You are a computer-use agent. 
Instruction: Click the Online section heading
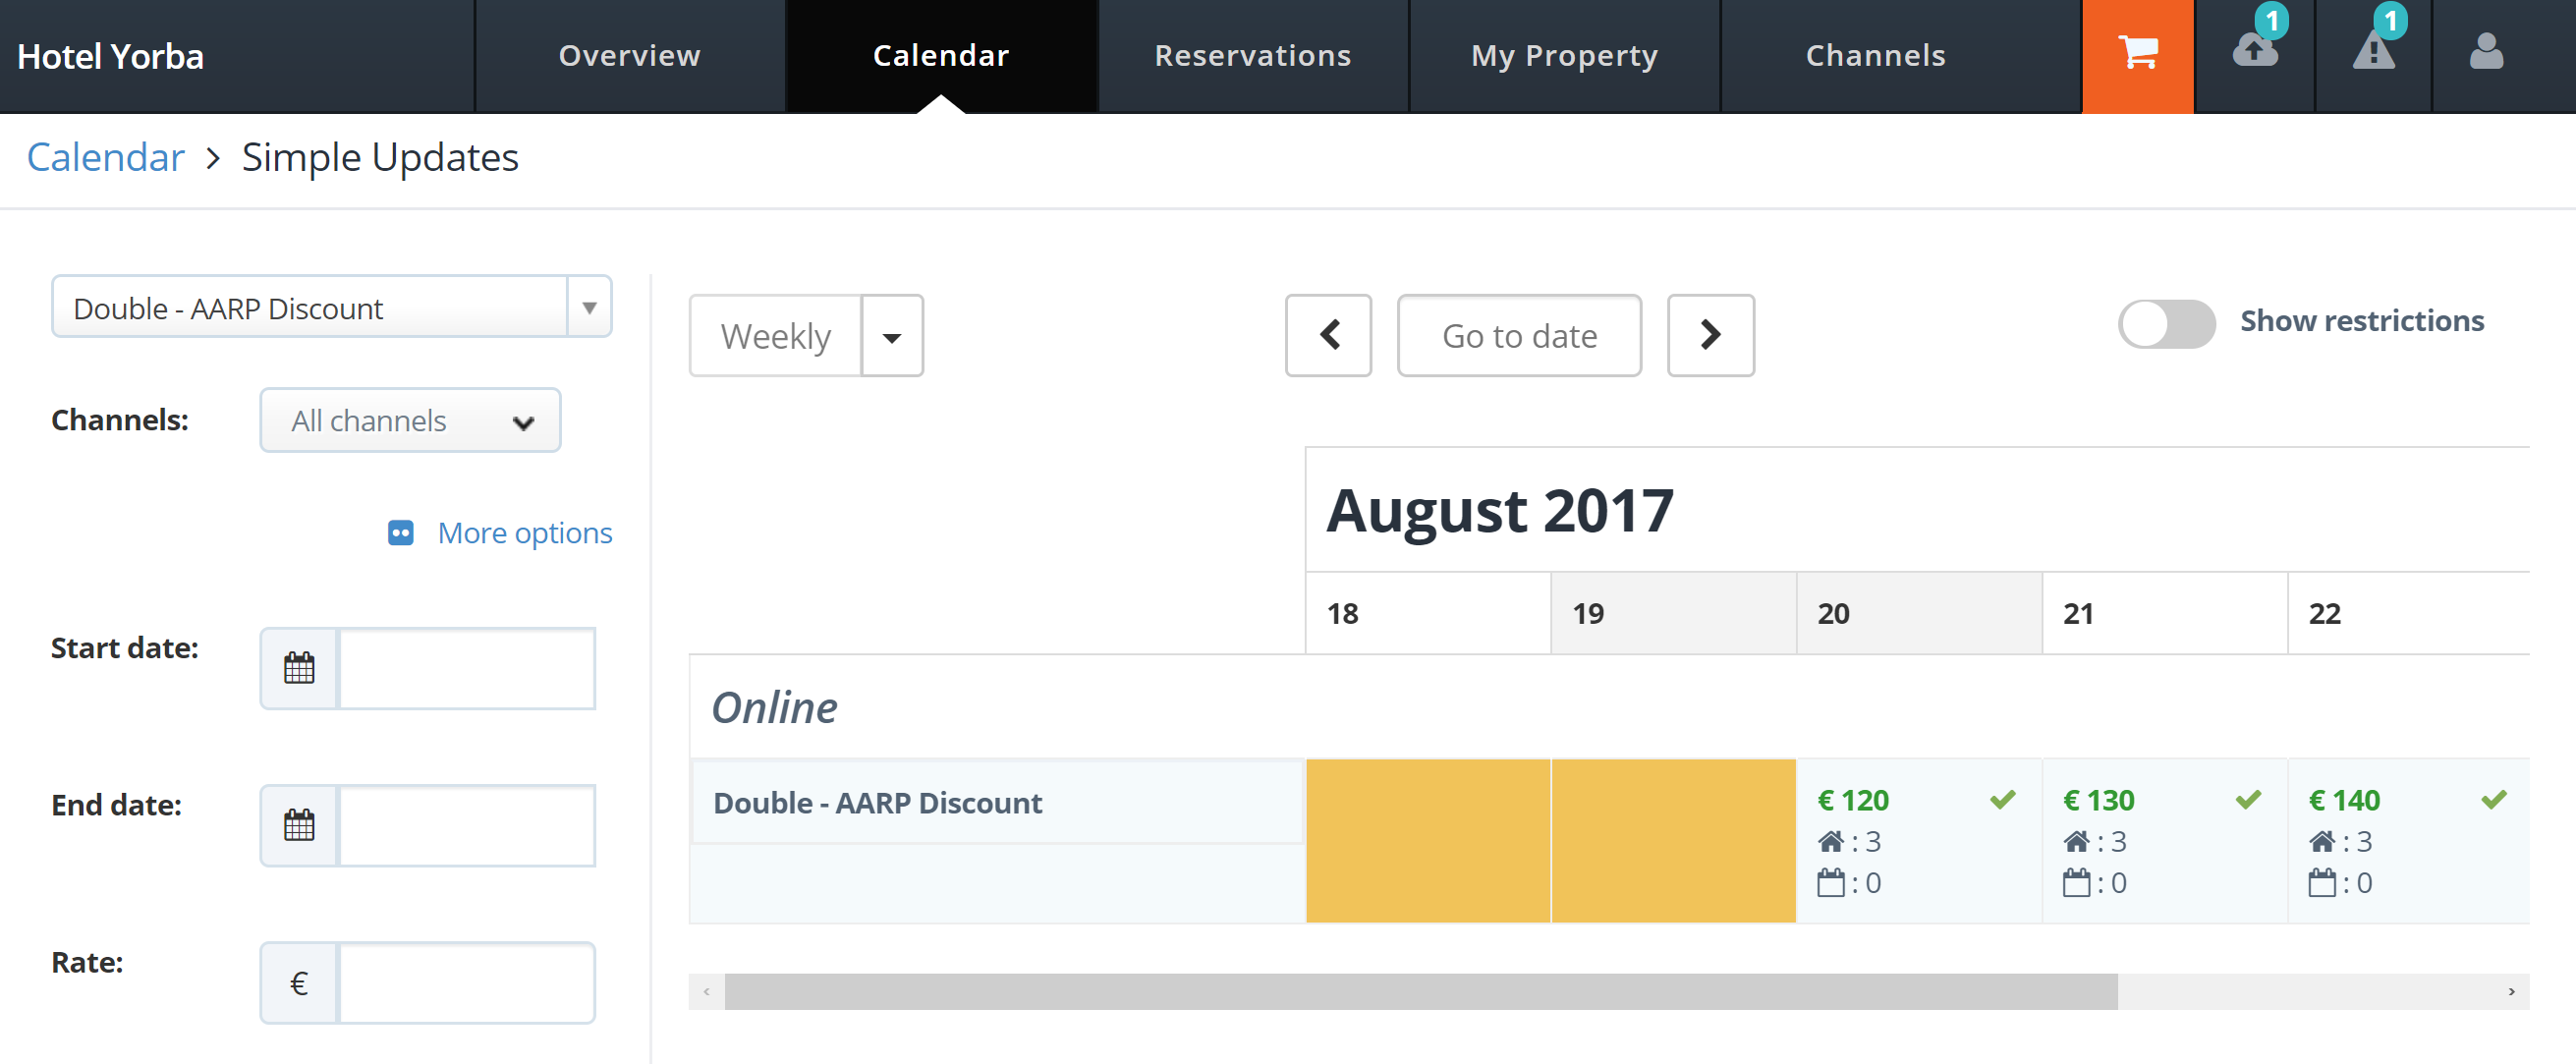[774, 707]
